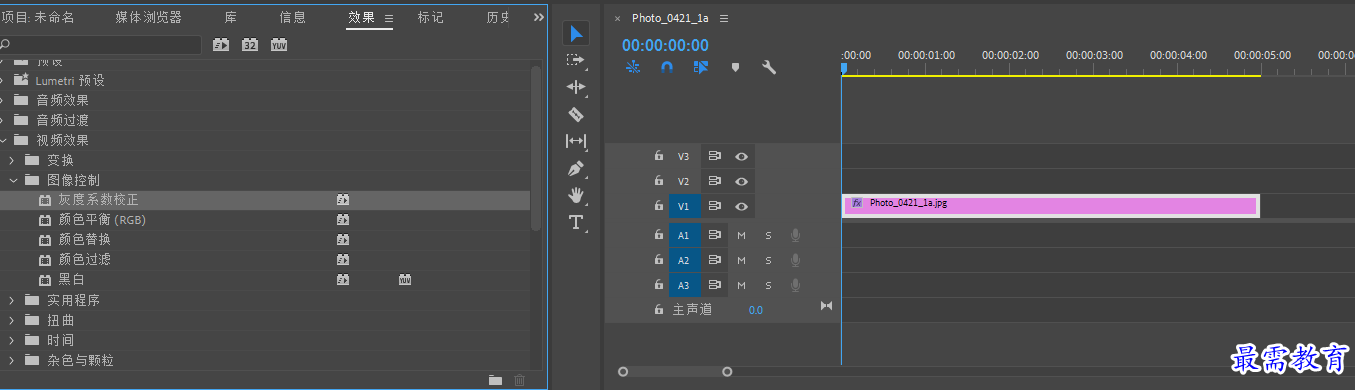
Task: Click the search magnifier in effects panel
Action: tap(5, 45)
